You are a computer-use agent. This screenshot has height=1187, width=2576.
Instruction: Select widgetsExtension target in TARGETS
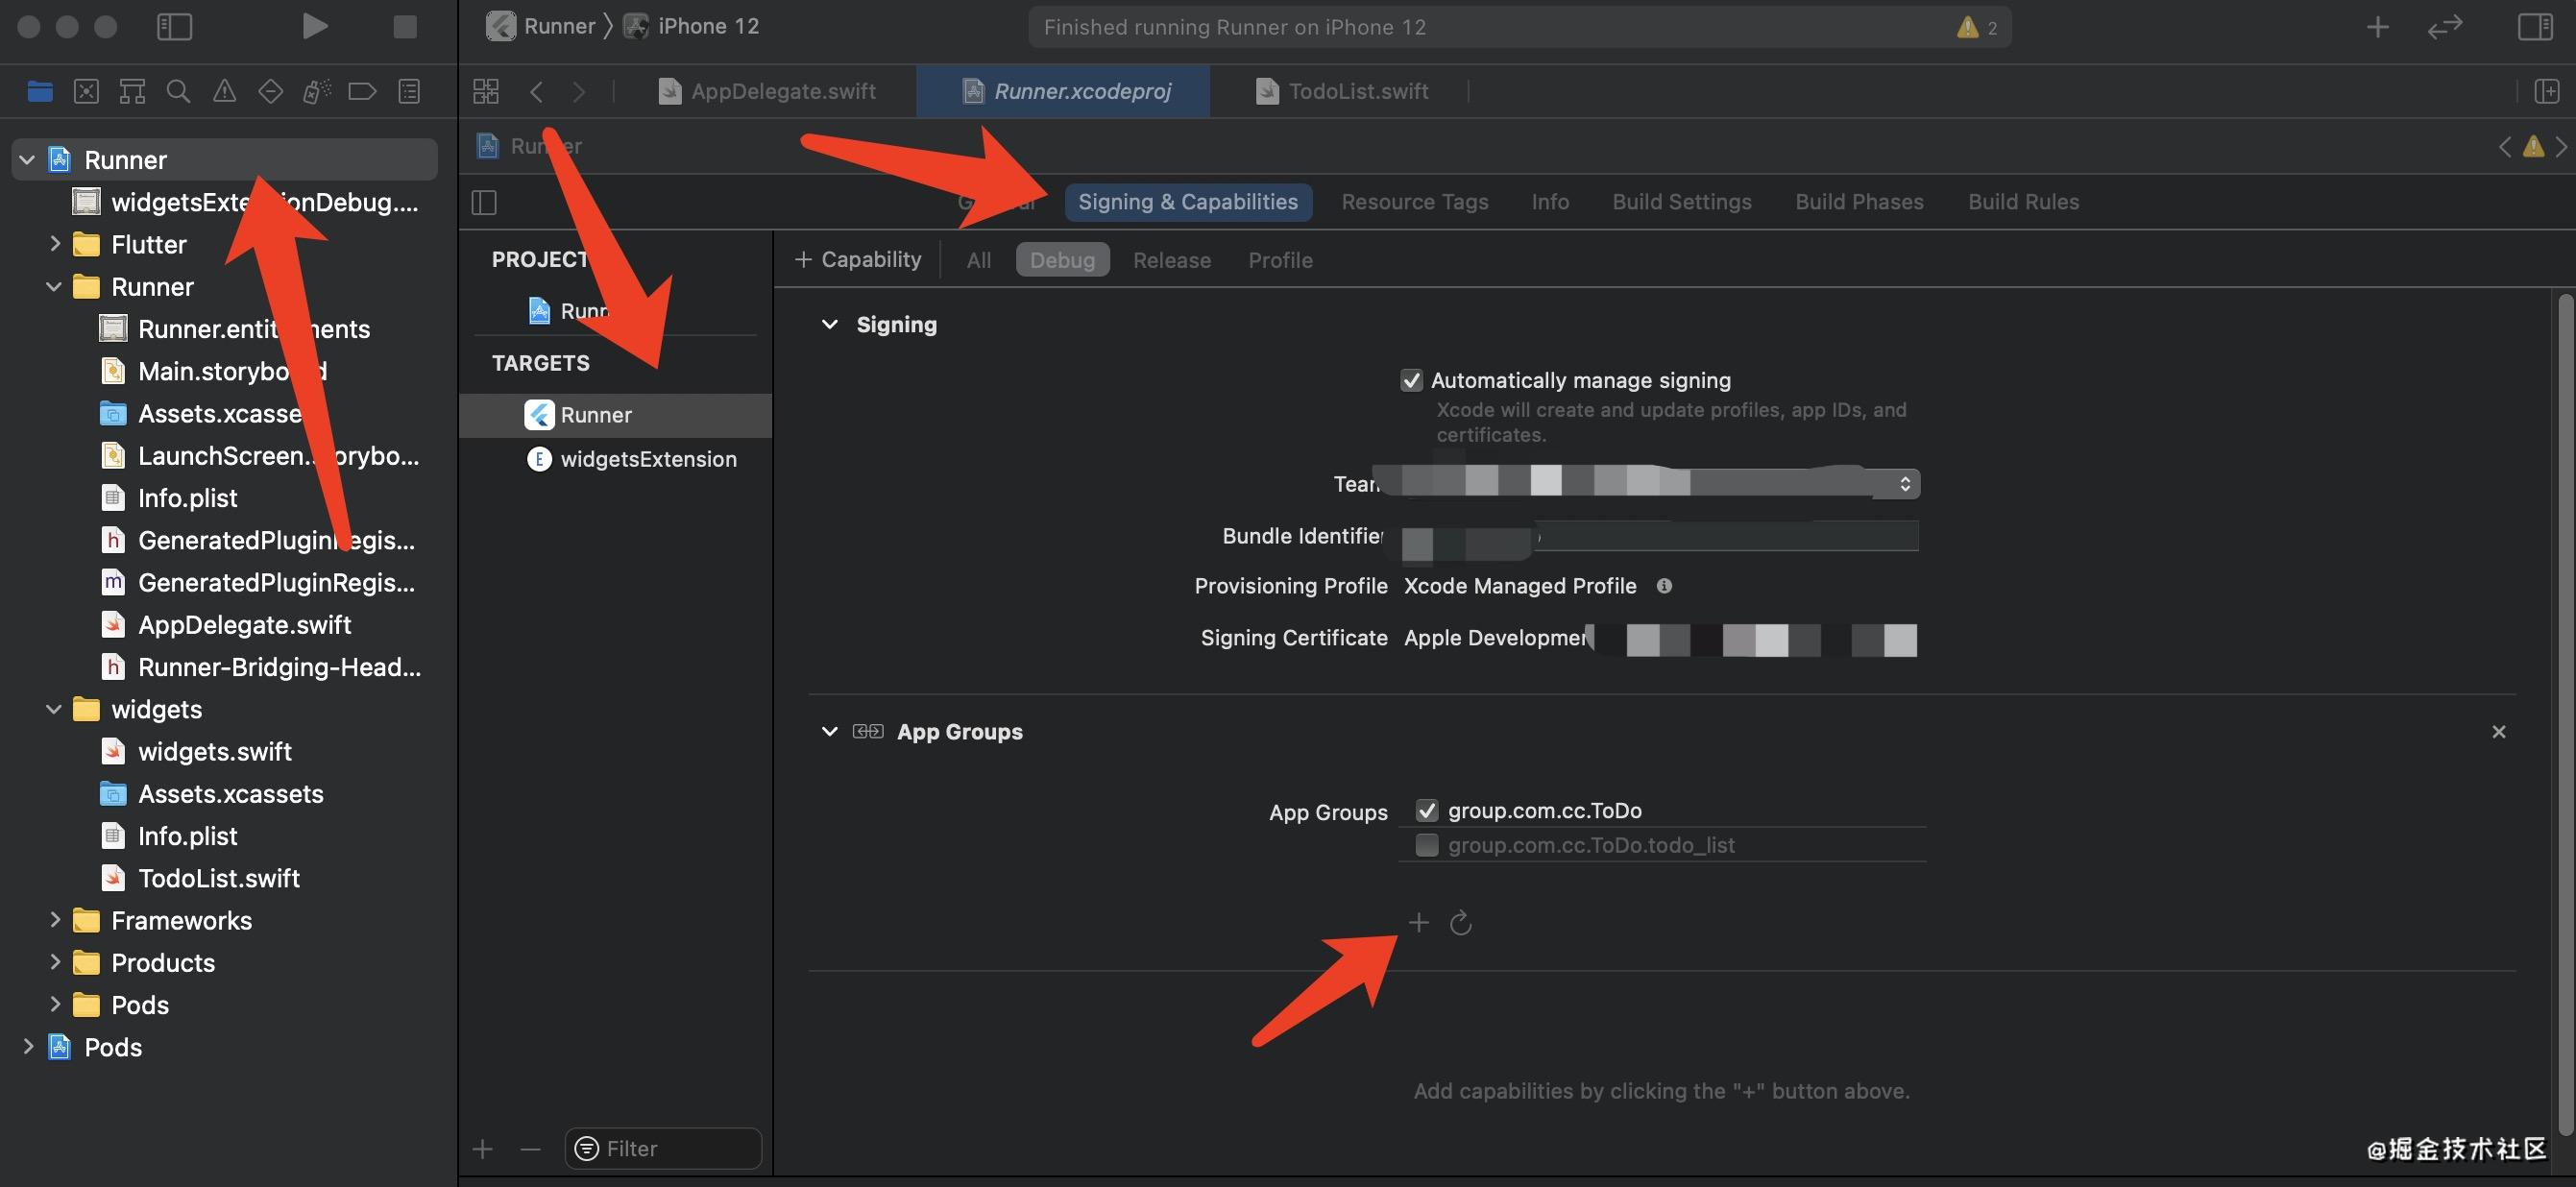coord(649,458)
